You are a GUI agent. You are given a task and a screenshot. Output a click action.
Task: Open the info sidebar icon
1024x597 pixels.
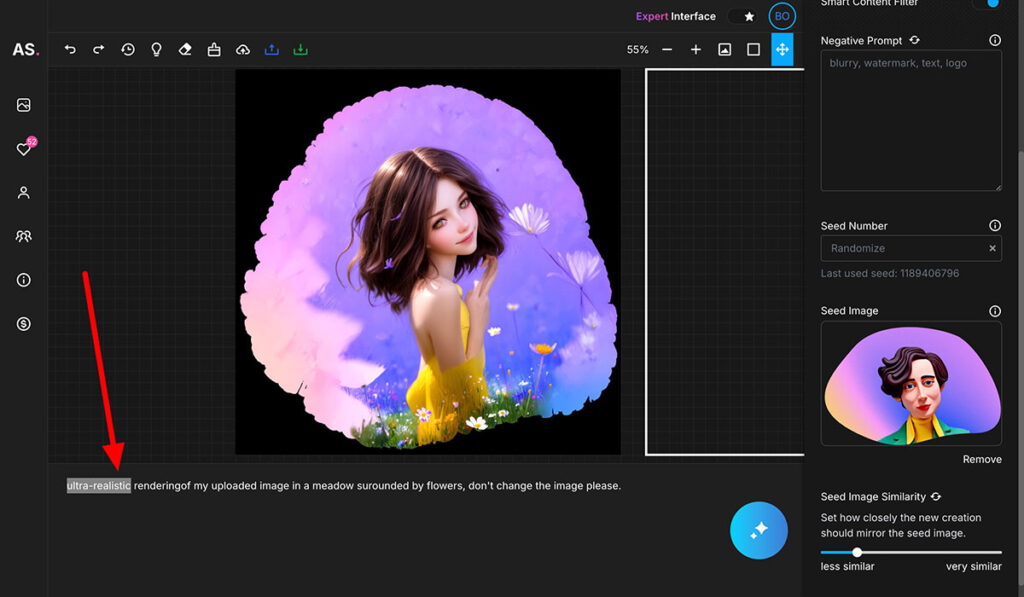click(x=24, y=280)
